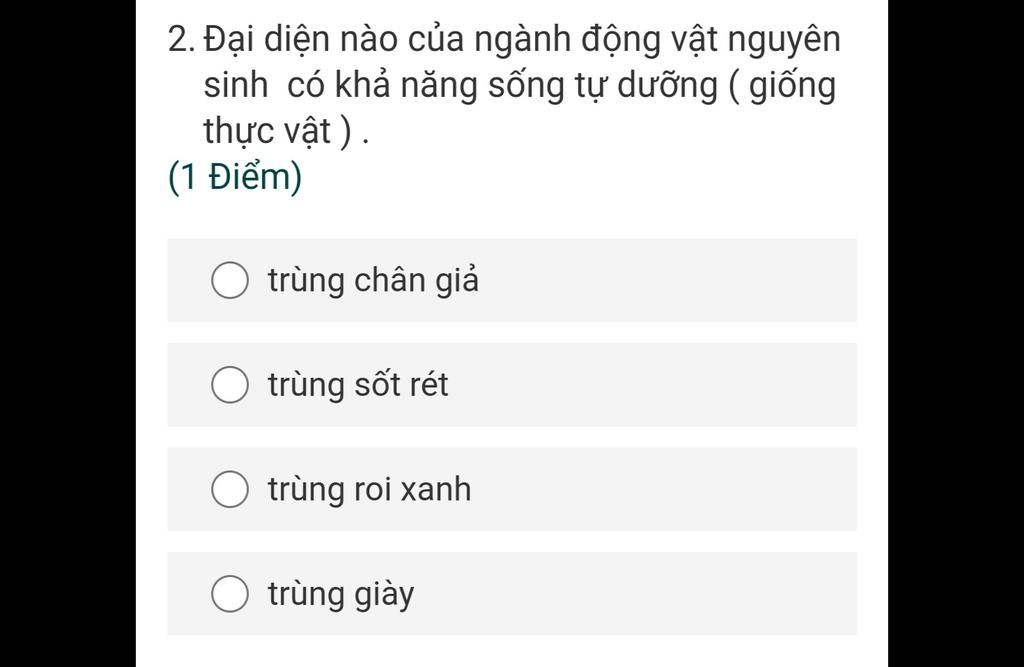
Task: Click the question number "2."
Action: (x=181, y=39)
